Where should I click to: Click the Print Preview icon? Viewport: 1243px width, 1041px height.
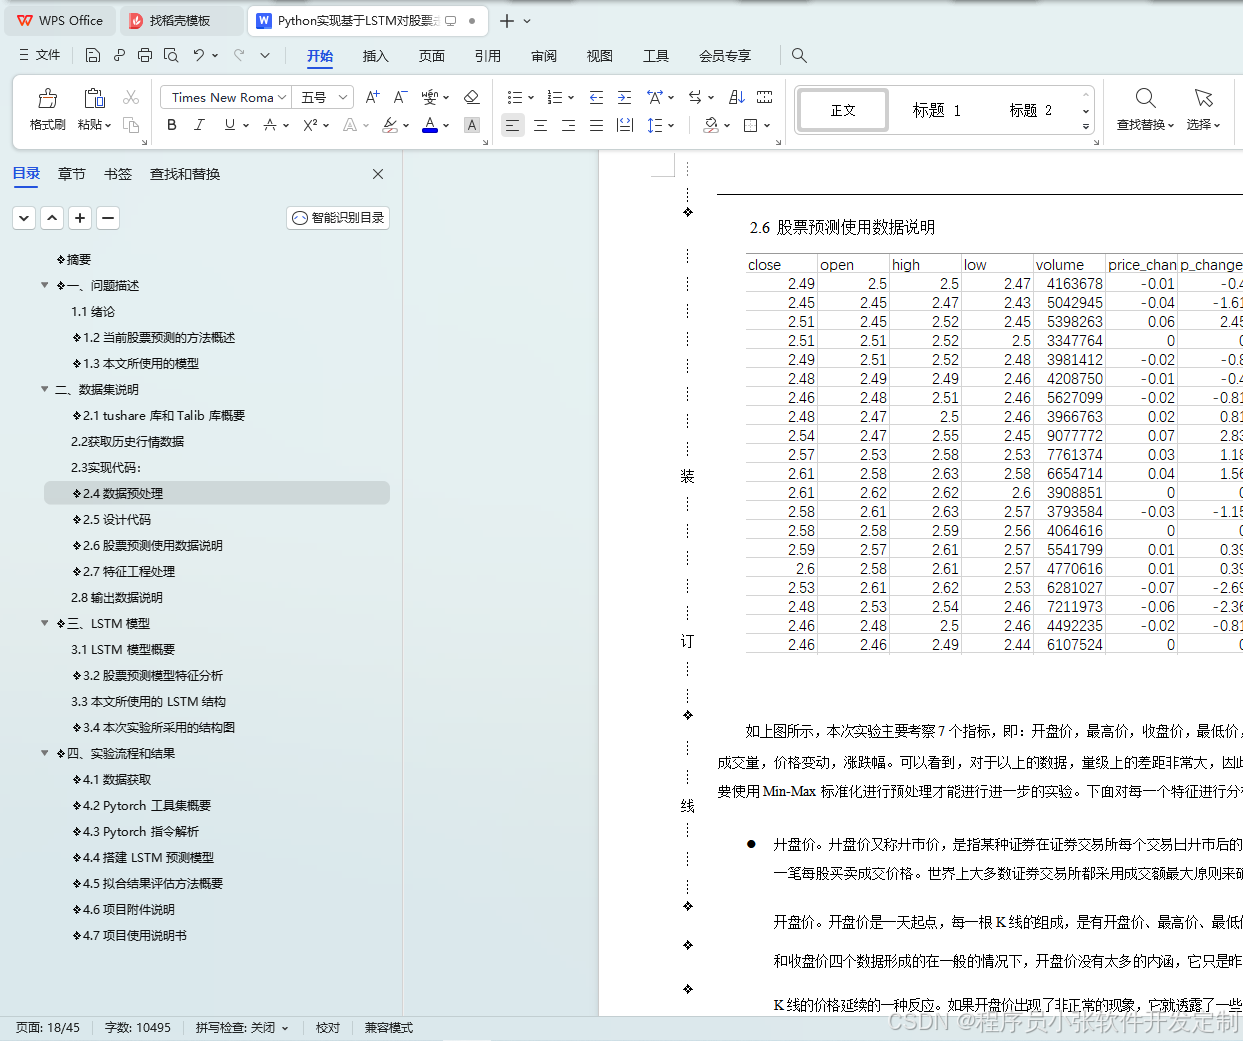click(x=171, y=55)
